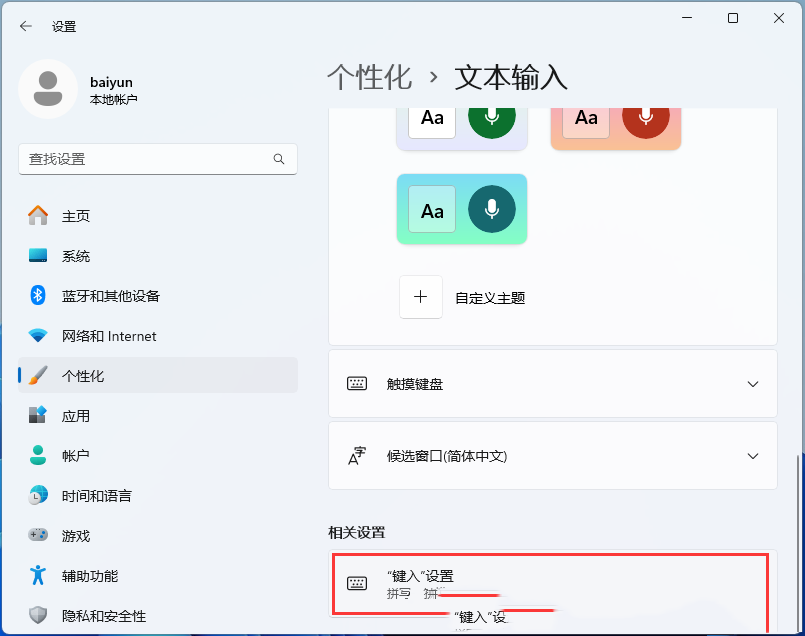
Task: Select the teal microphone theme thumbnail
Action: (462, 209)
